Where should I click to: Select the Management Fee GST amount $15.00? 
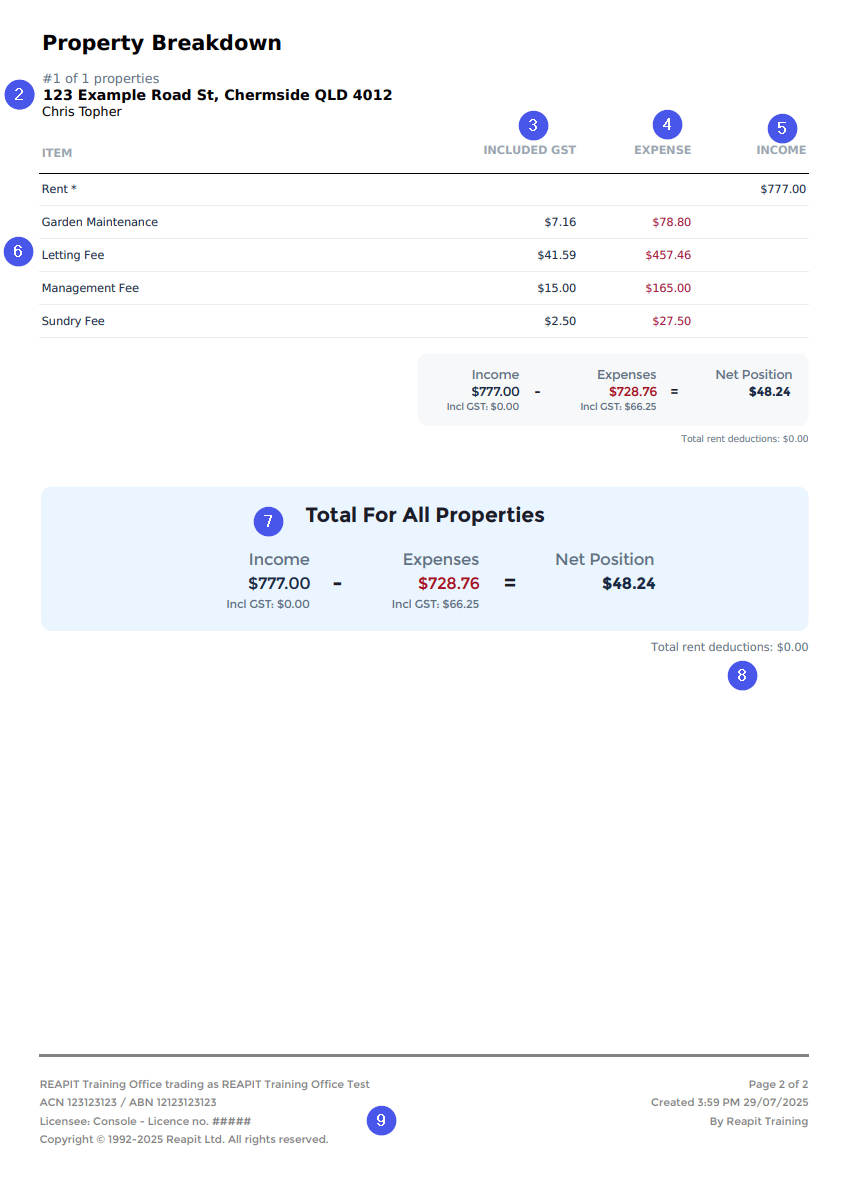point(556,288)
